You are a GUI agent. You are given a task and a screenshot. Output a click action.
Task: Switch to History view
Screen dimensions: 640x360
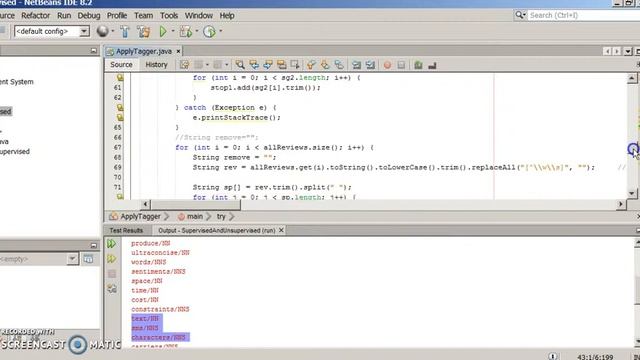click(156, 65)
